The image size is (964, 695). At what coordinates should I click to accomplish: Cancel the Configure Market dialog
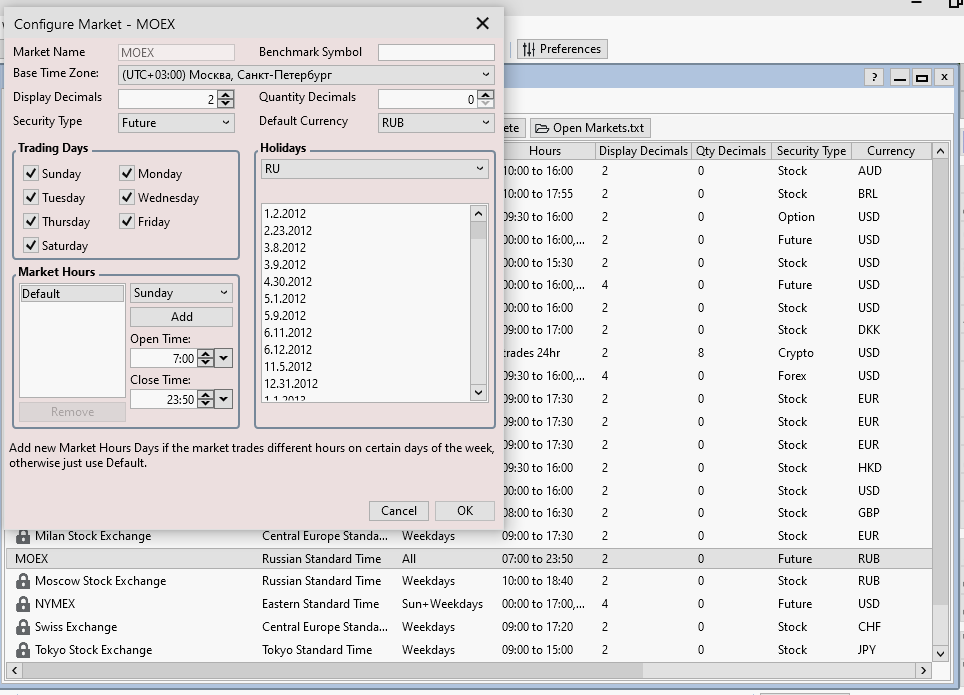click(398, 510)
